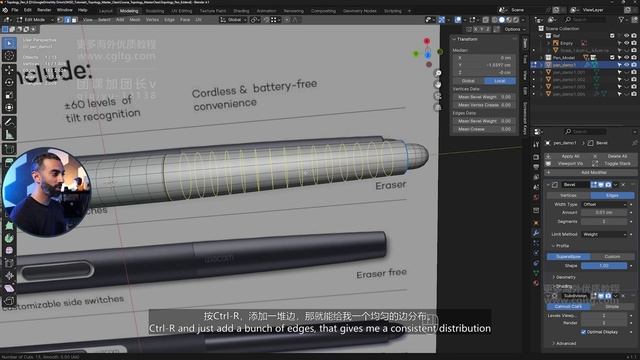
Task: Open the Render menu
Action: tap(44, 10)
